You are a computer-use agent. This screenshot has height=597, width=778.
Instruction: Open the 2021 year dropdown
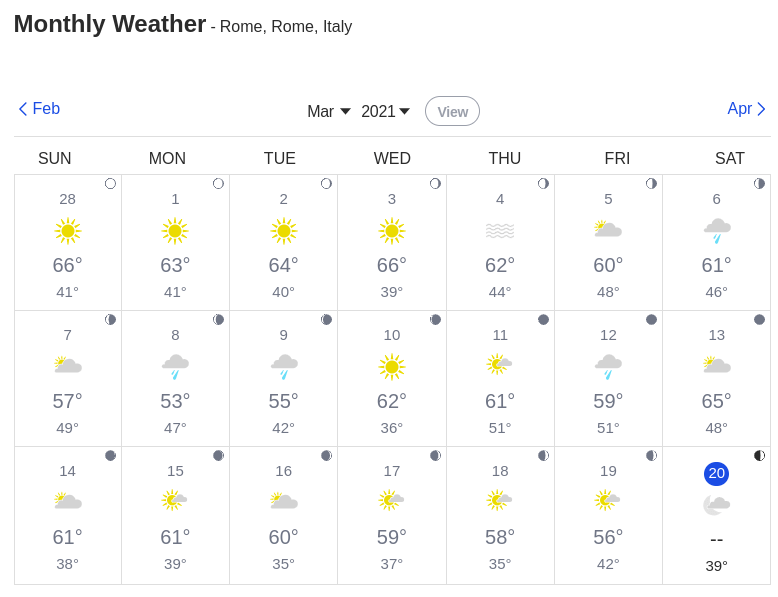pos(386,111)
